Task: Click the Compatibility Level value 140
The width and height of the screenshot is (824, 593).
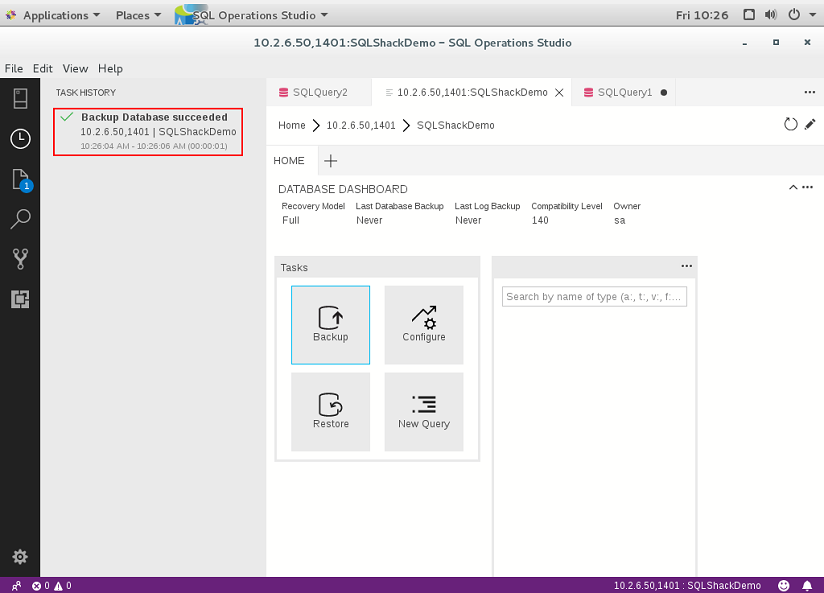Action: [x=540, y=220]
